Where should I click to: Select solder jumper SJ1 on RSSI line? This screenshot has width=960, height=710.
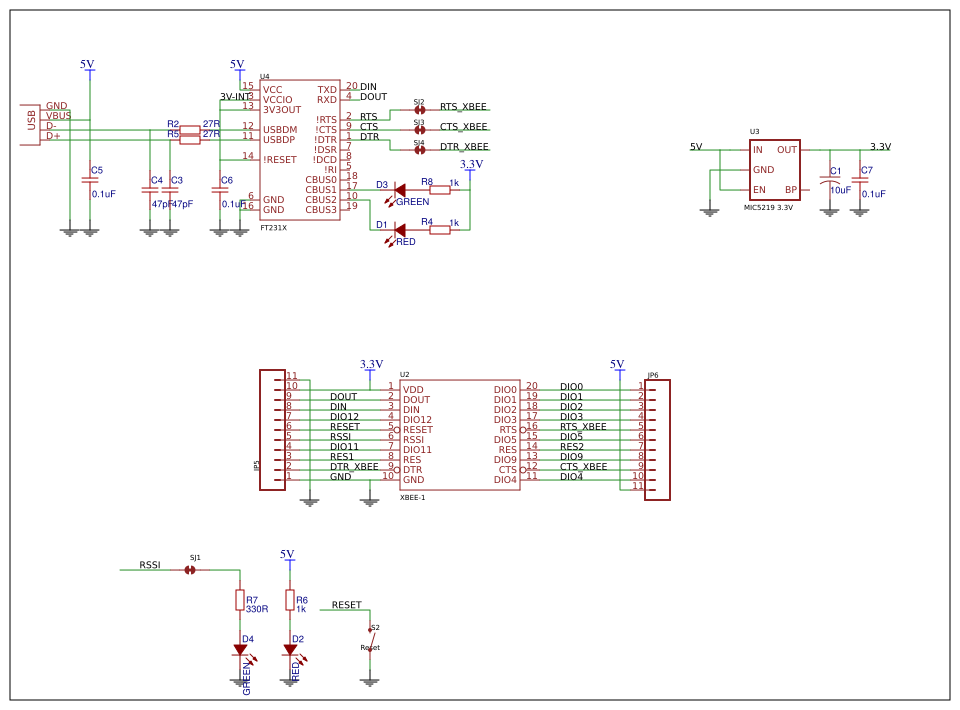point(190,570)
